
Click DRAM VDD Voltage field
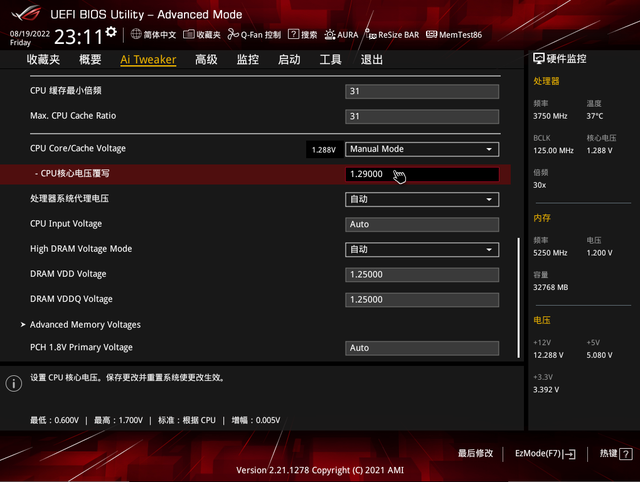[422, 275]
